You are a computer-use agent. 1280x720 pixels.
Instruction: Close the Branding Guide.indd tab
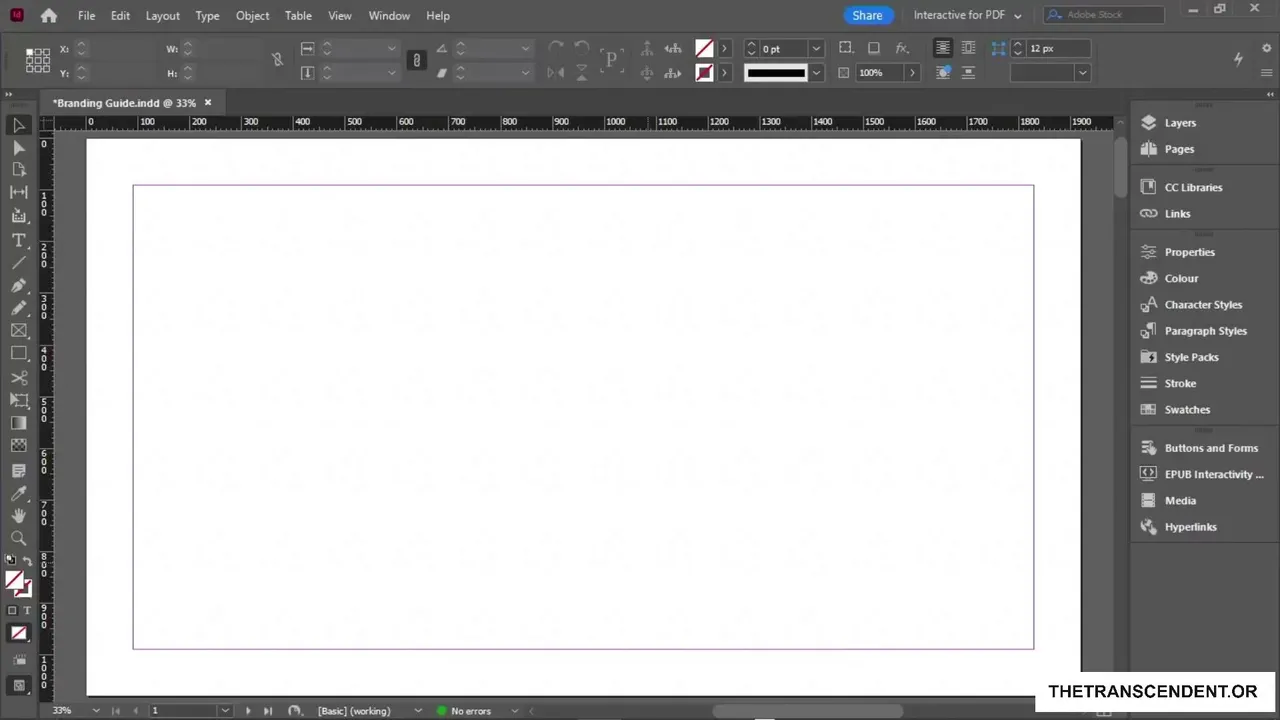point(208,102)
